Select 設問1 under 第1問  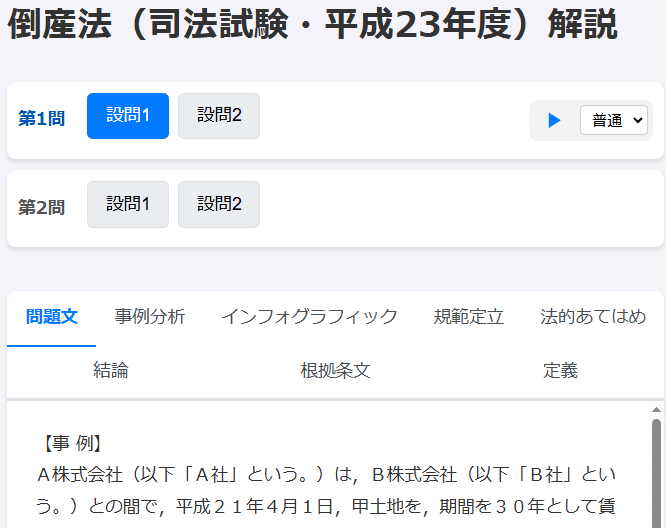[128, 116]
